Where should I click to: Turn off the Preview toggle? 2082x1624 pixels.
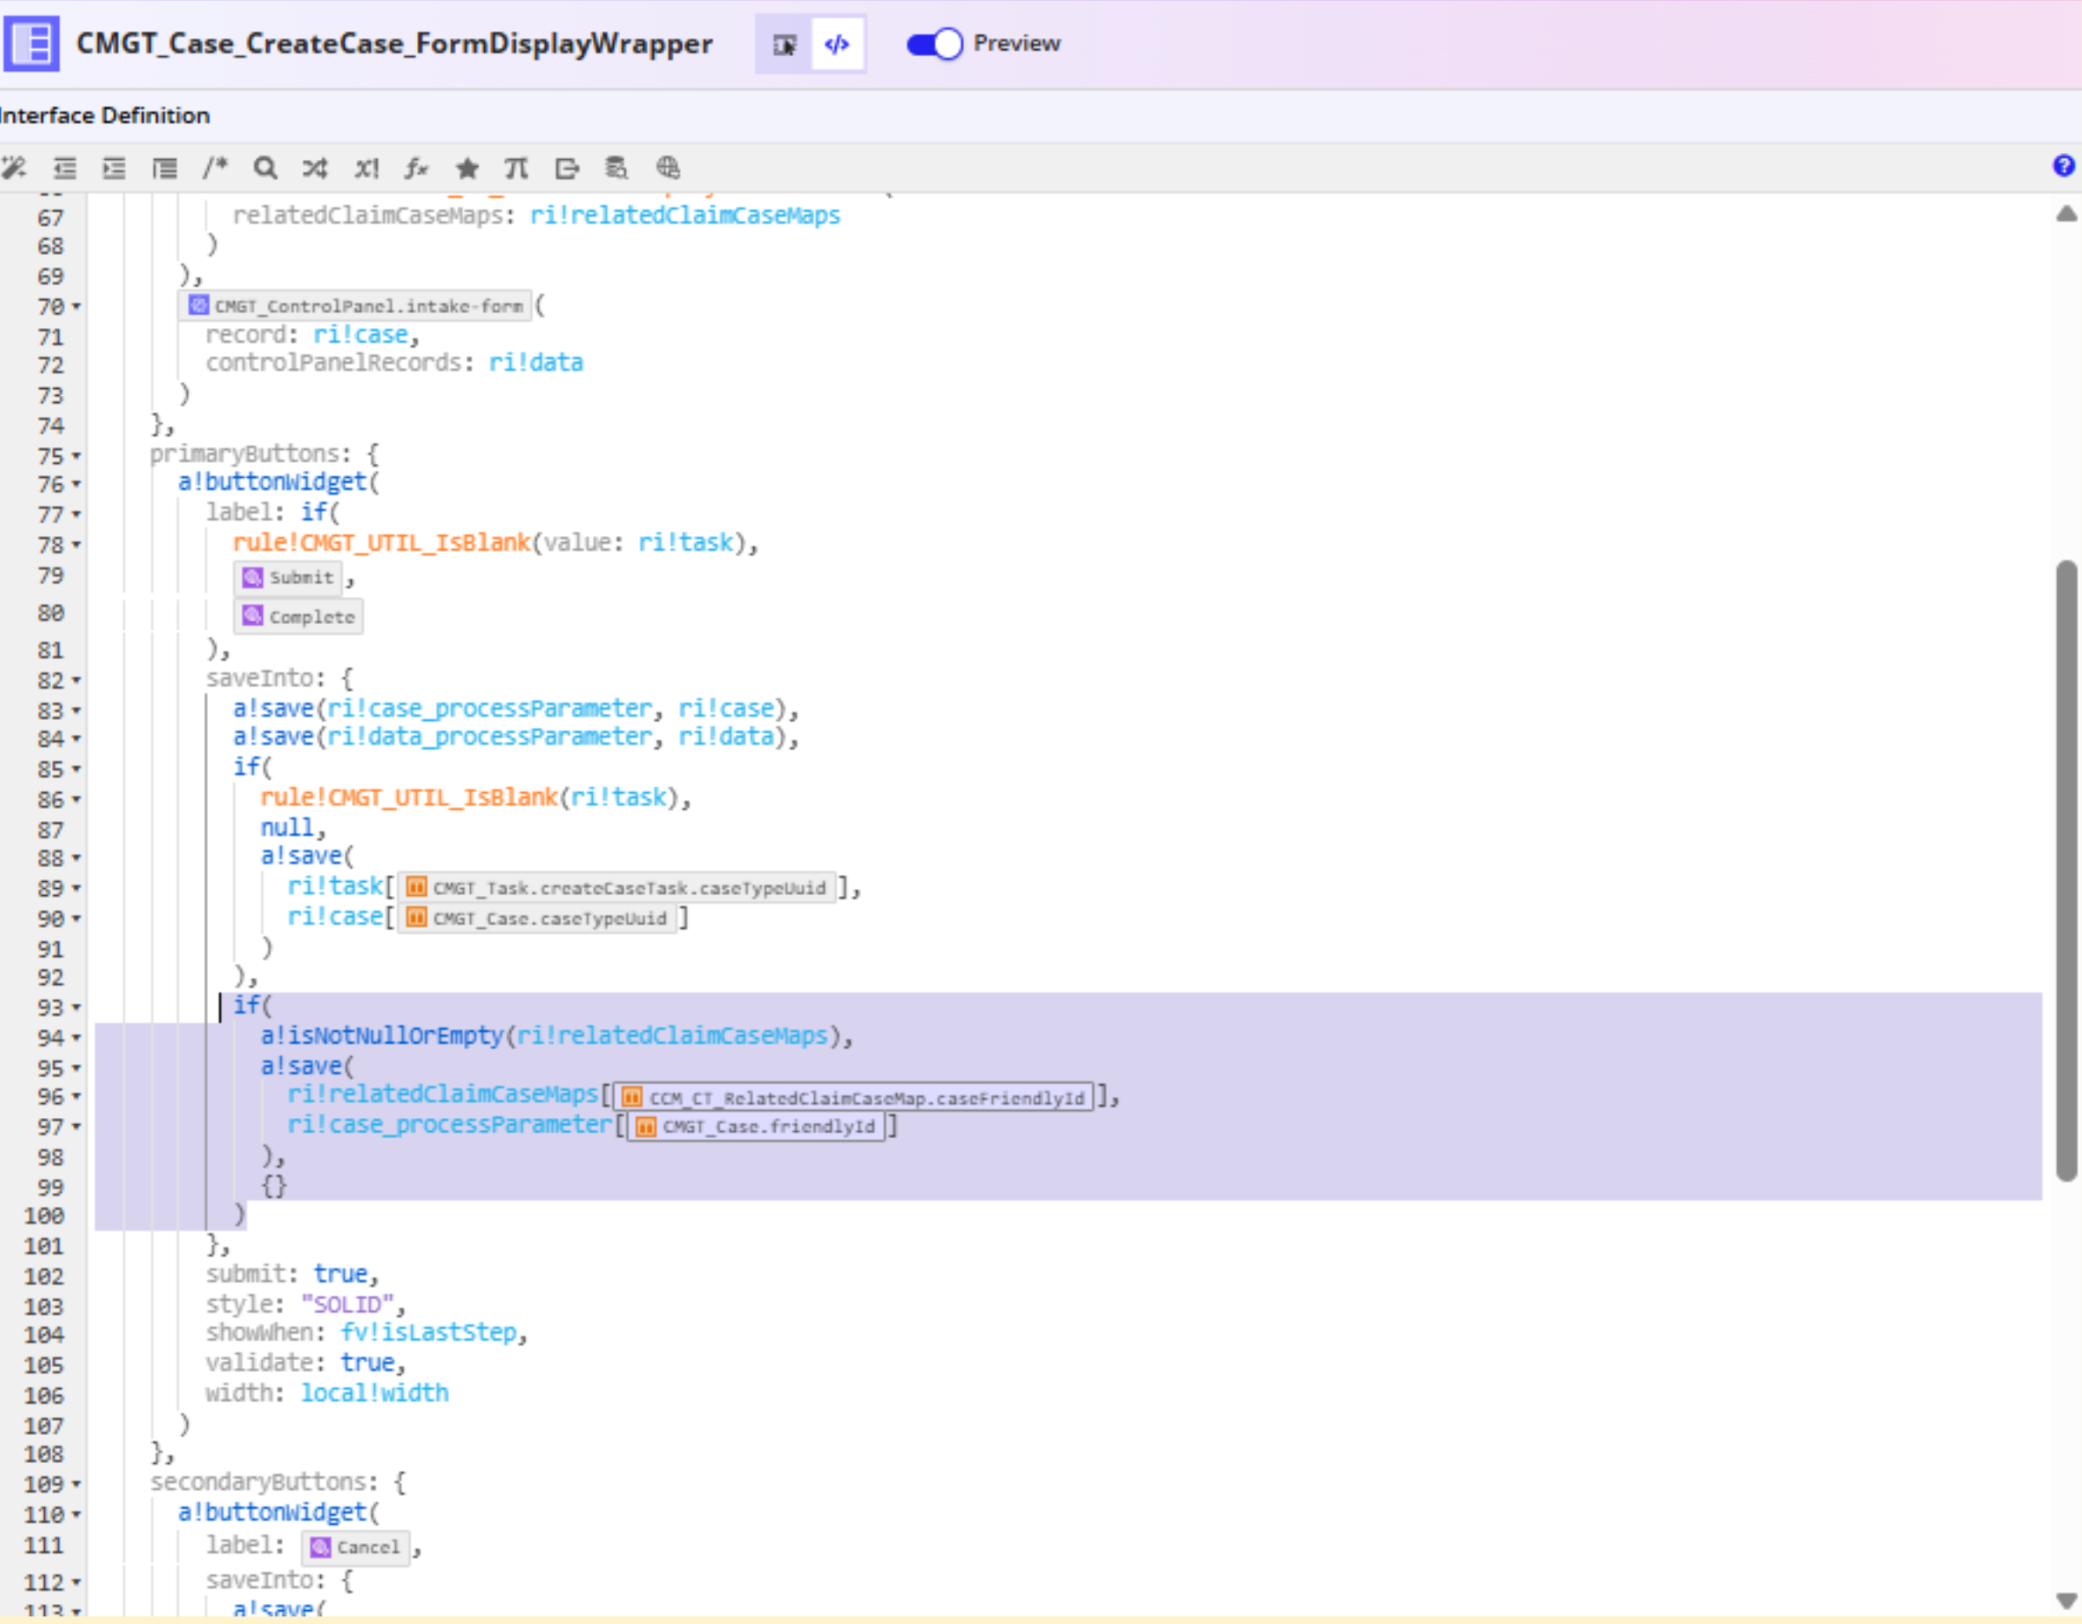point(934,44)
